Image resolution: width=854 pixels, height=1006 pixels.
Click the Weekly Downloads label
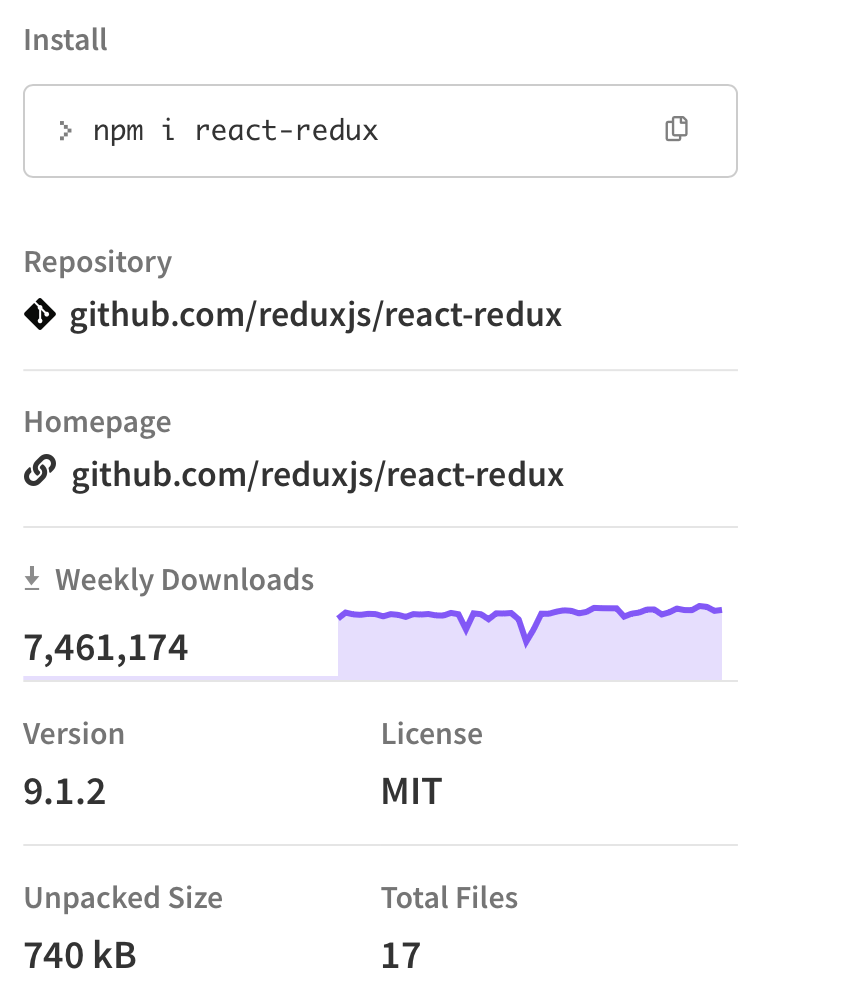pyautogui.click(x=184, y=579)
